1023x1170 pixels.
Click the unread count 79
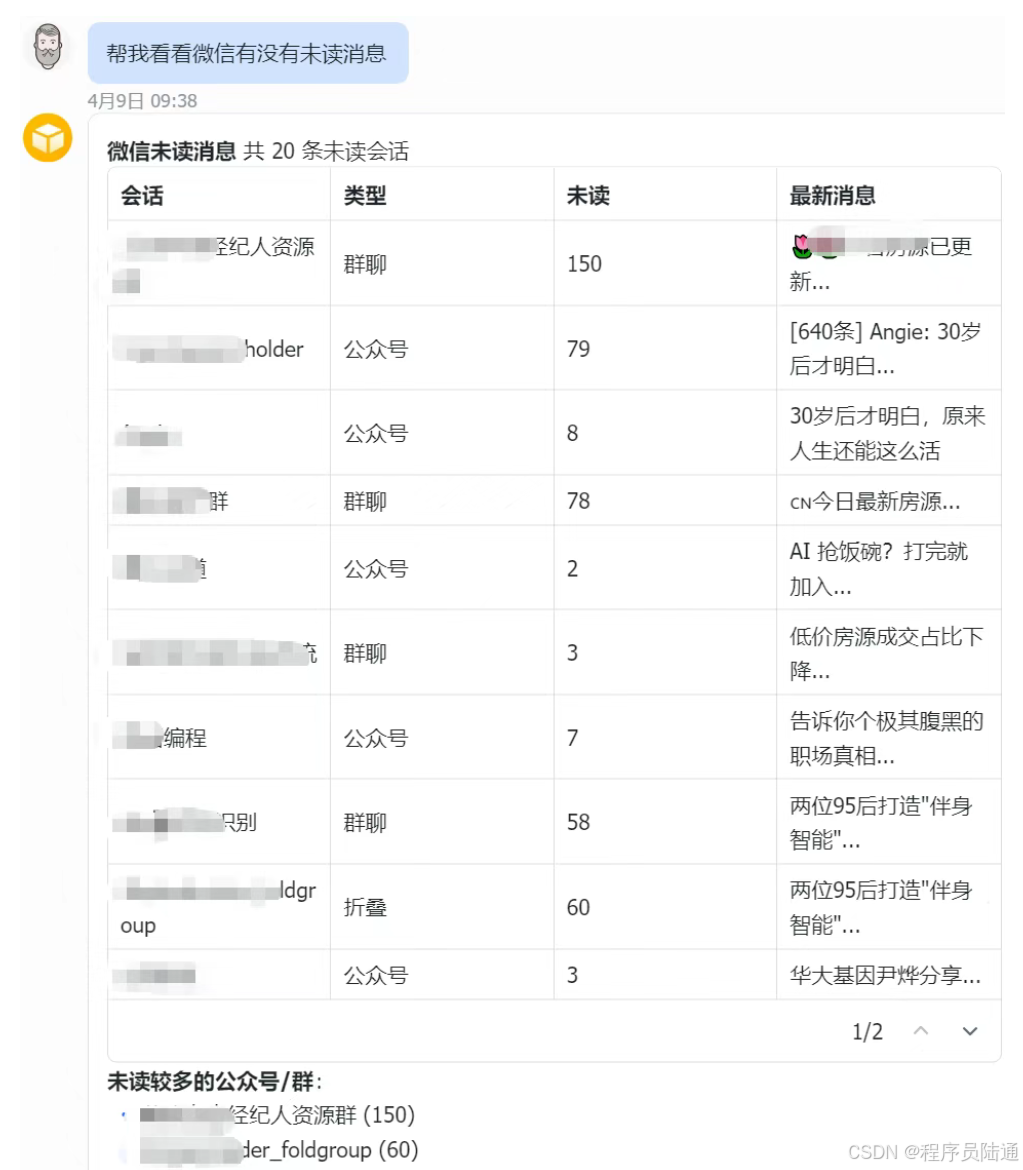tap(578, 348)
